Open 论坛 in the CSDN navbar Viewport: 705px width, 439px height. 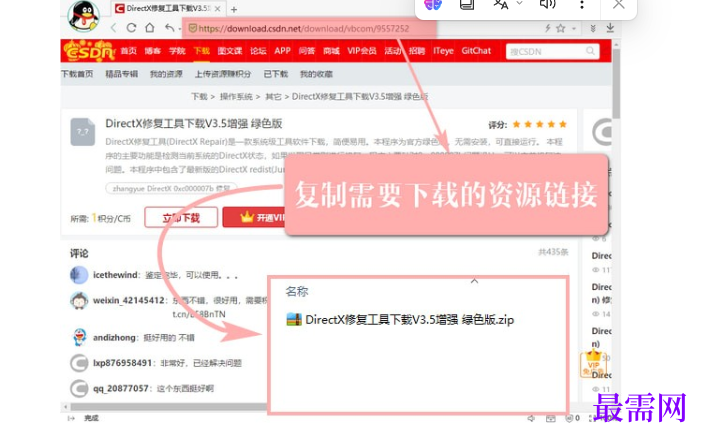click(x=258, y=51)
